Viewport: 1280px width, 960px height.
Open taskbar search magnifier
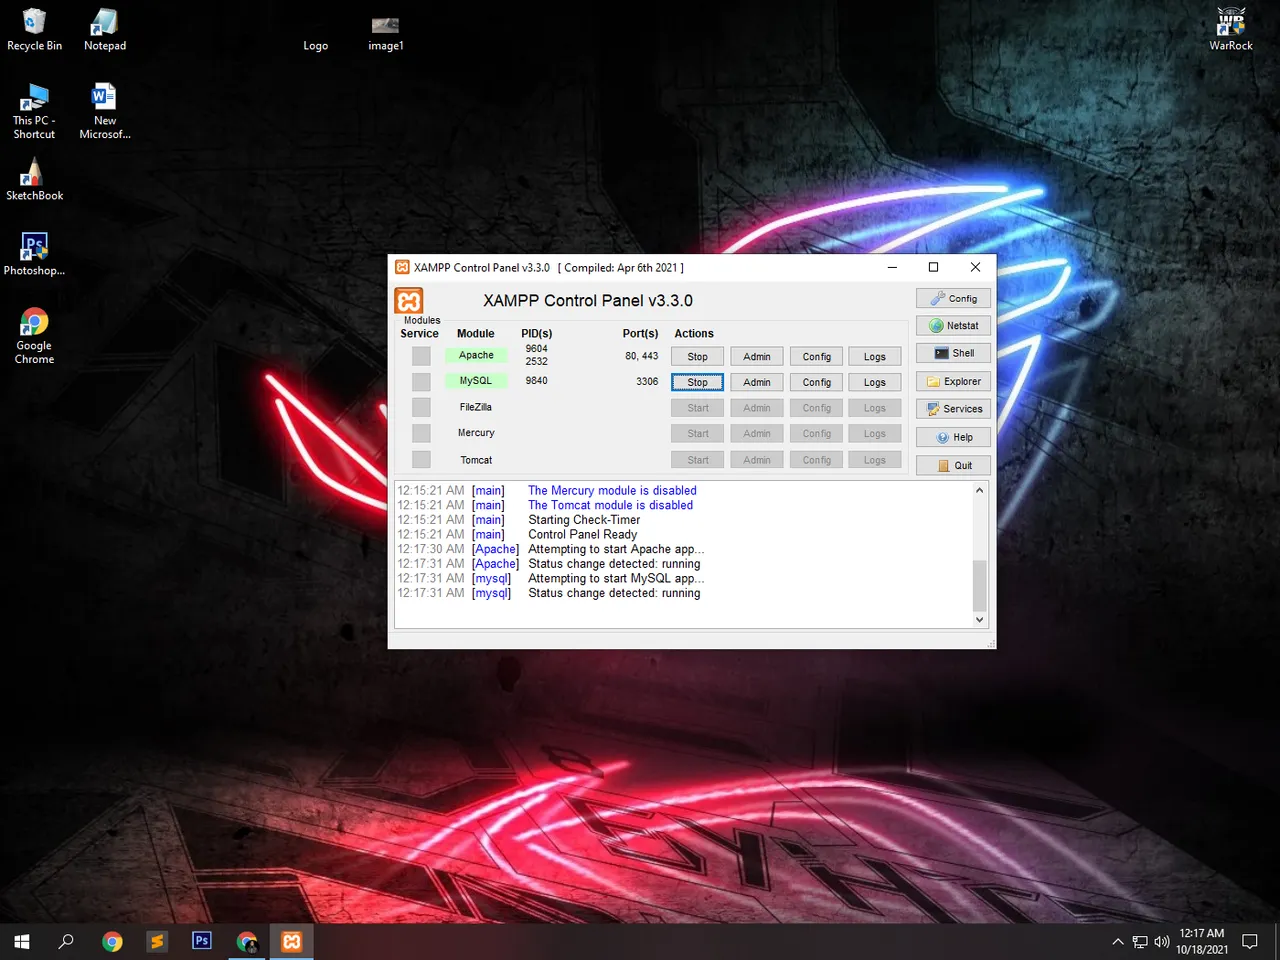66,941
